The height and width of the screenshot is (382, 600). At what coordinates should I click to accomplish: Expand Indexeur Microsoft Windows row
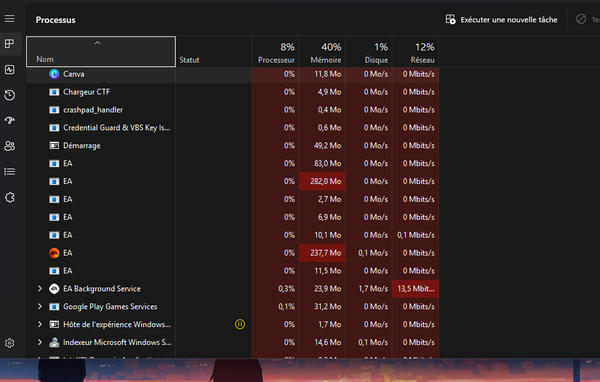[x=39, y=342]
